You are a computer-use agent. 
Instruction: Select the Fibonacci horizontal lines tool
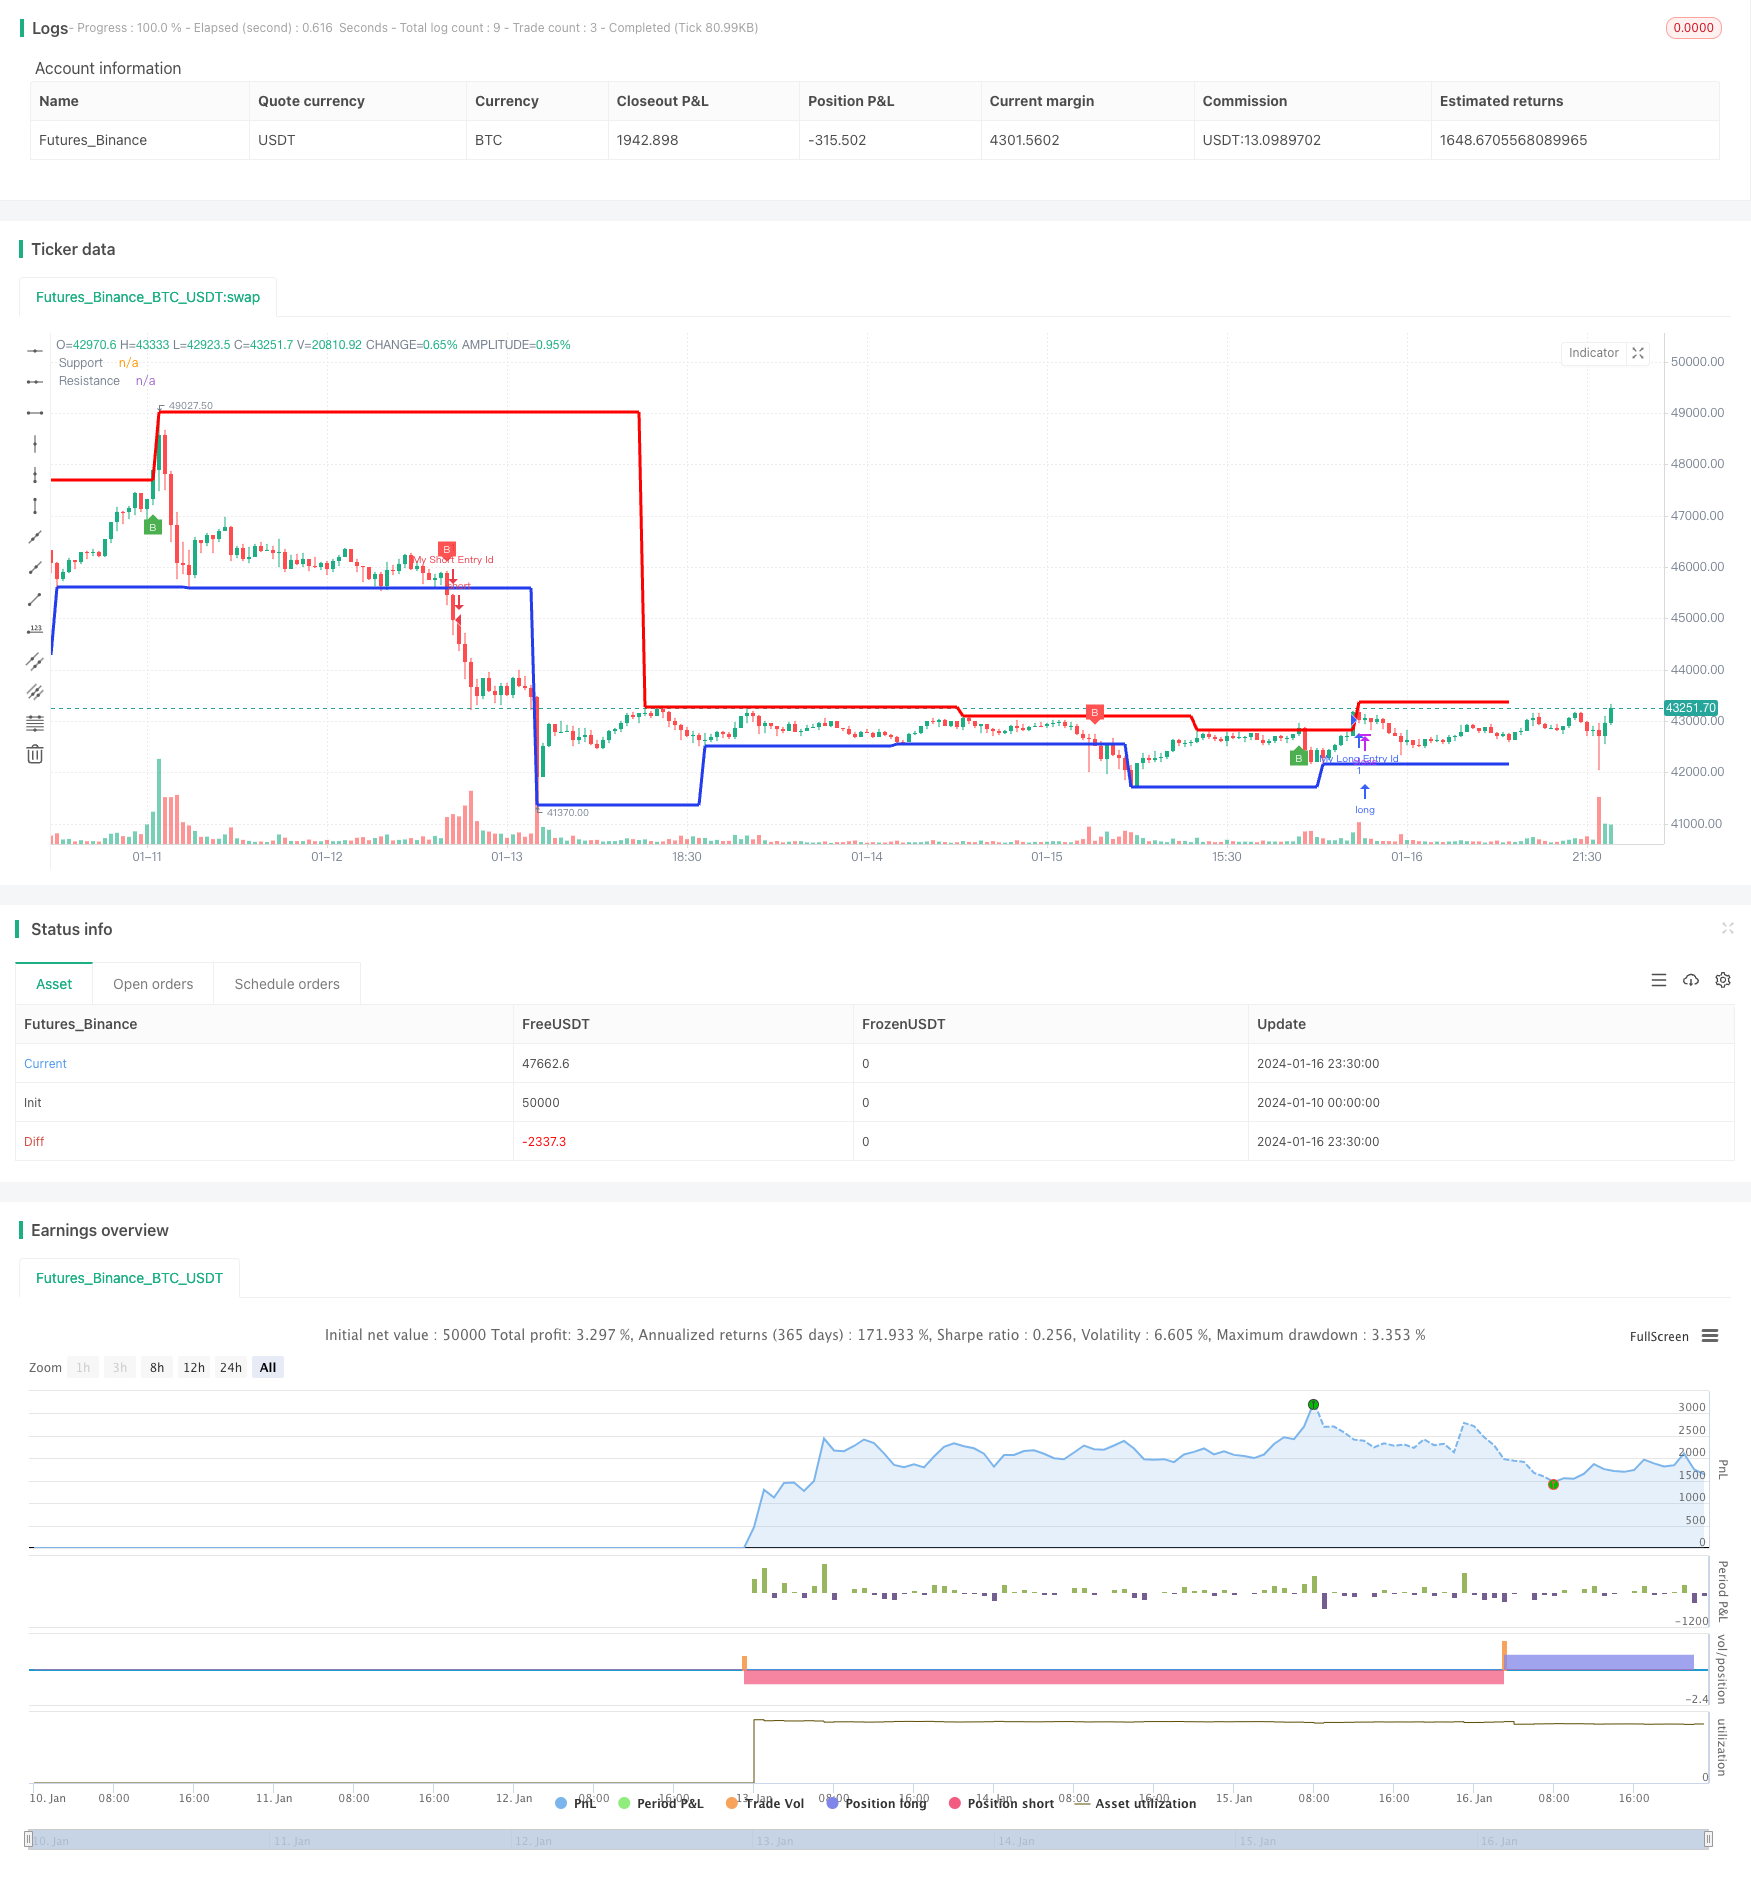(x=35, y=723)
